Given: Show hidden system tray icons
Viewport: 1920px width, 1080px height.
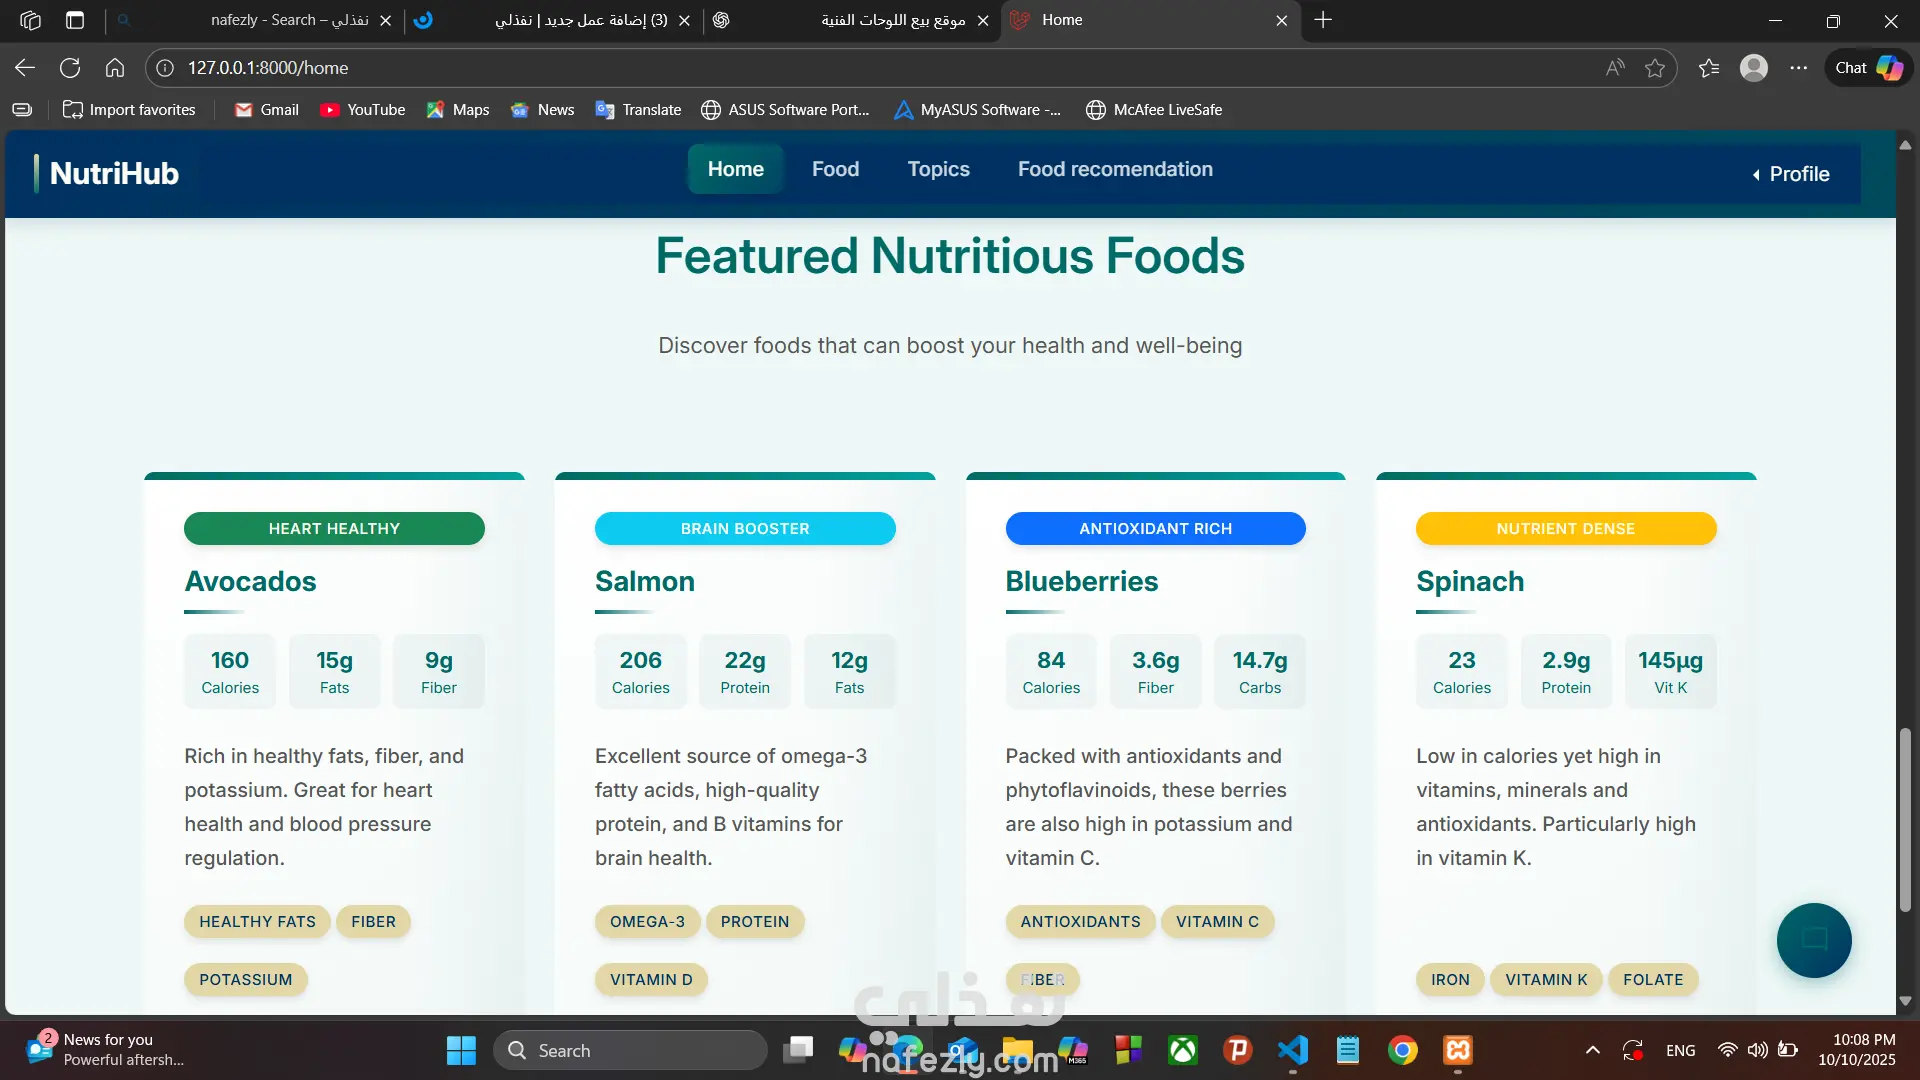Looking at the screenshot, I should click(1592, 1050).
